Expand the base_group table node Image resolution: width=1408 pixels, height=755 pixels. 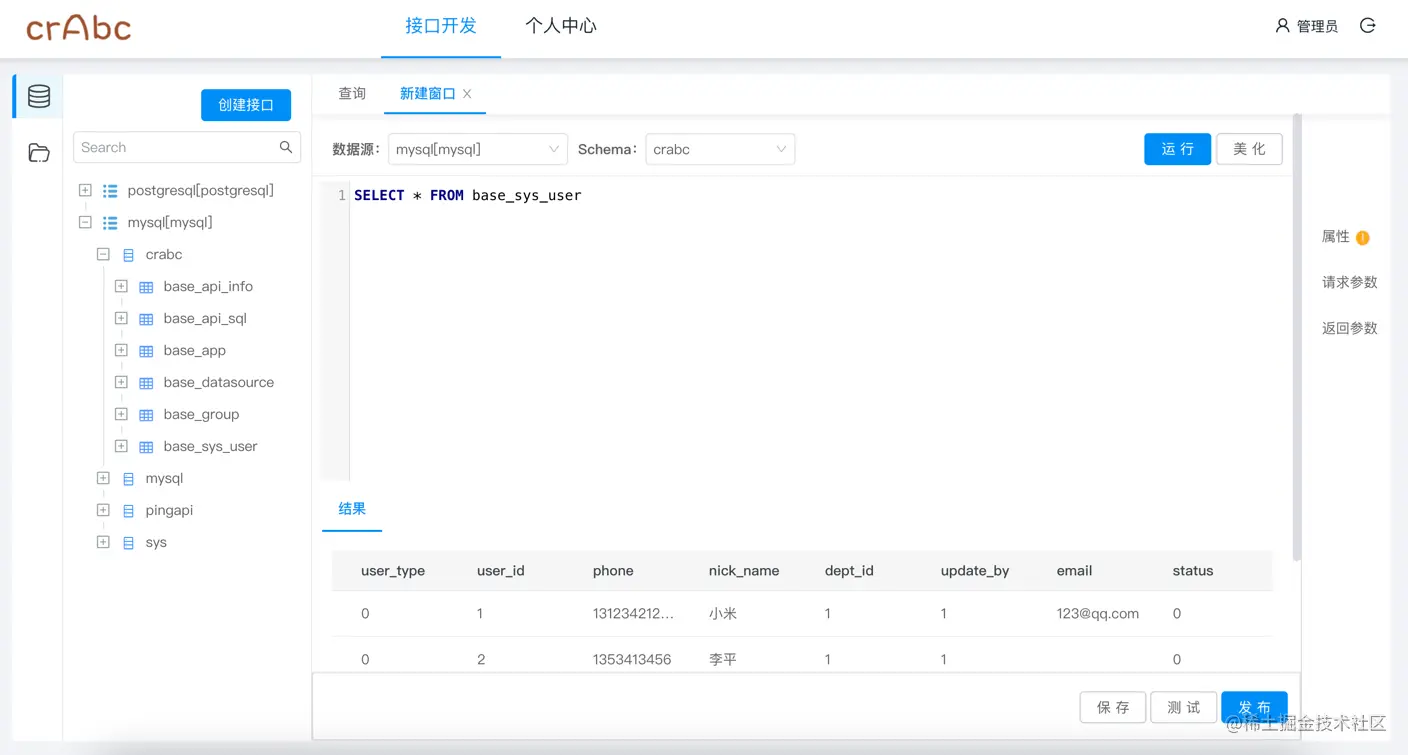click(121, 414)
